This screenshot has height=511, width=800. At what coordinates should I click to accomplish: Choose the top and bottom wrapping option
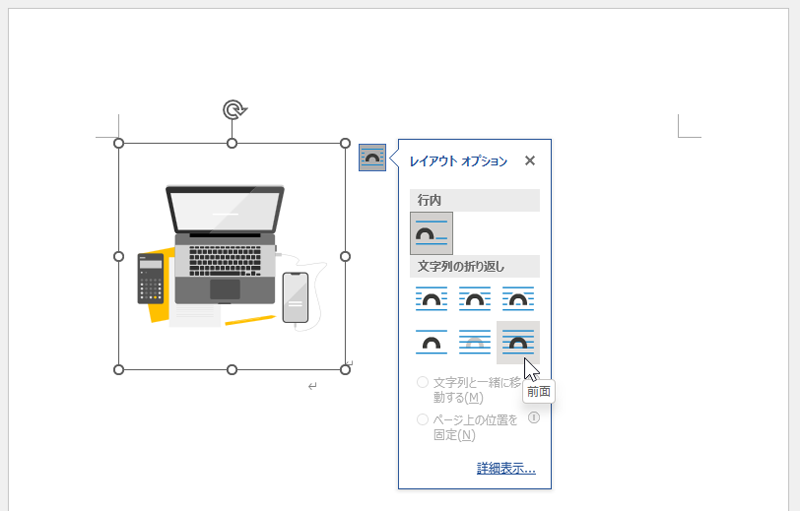(431, 342)
